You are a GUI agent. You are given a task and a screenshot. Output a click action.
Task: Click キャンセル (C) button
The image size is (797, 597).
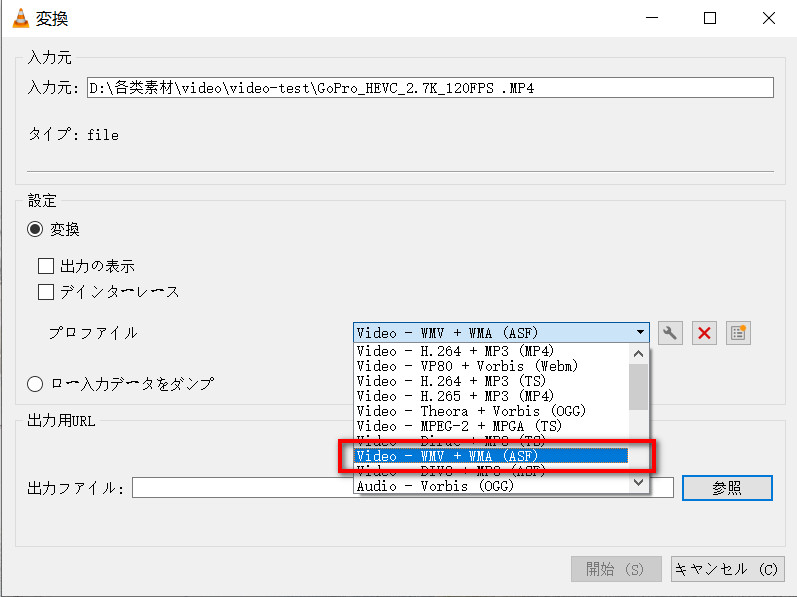pyautogui.click(x=727, y=569)
